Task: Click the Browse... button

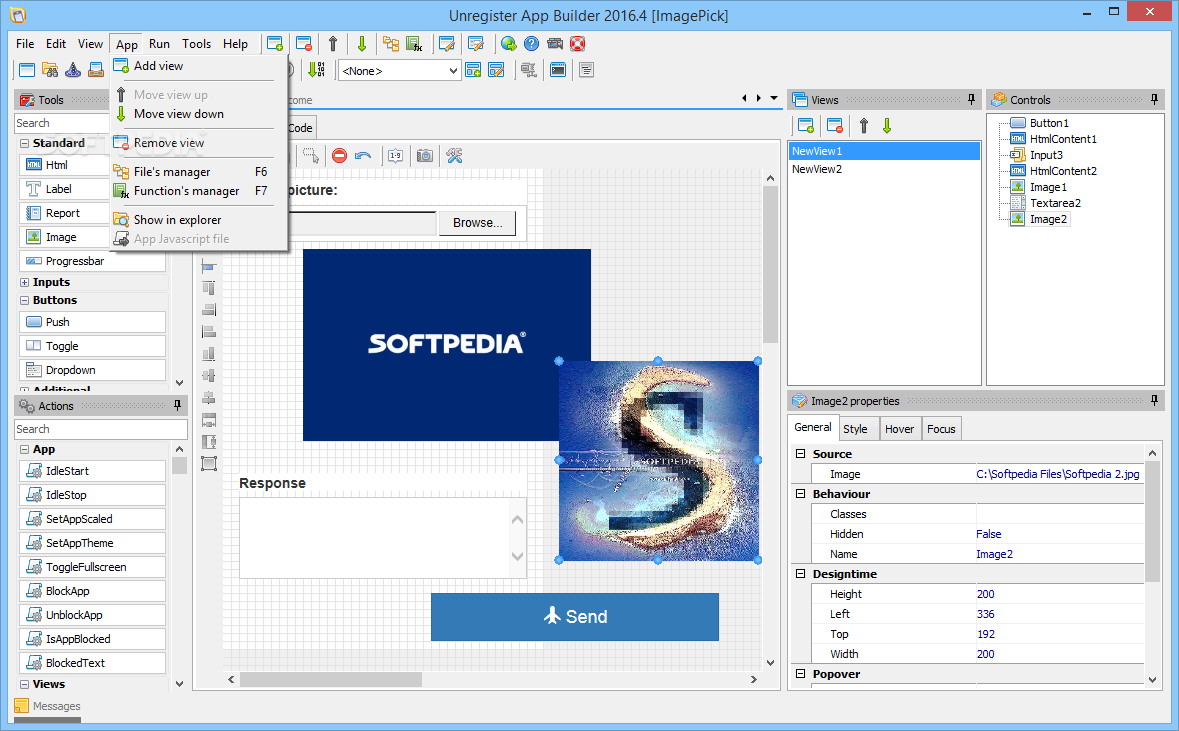Action: click(x=477, y=223)
